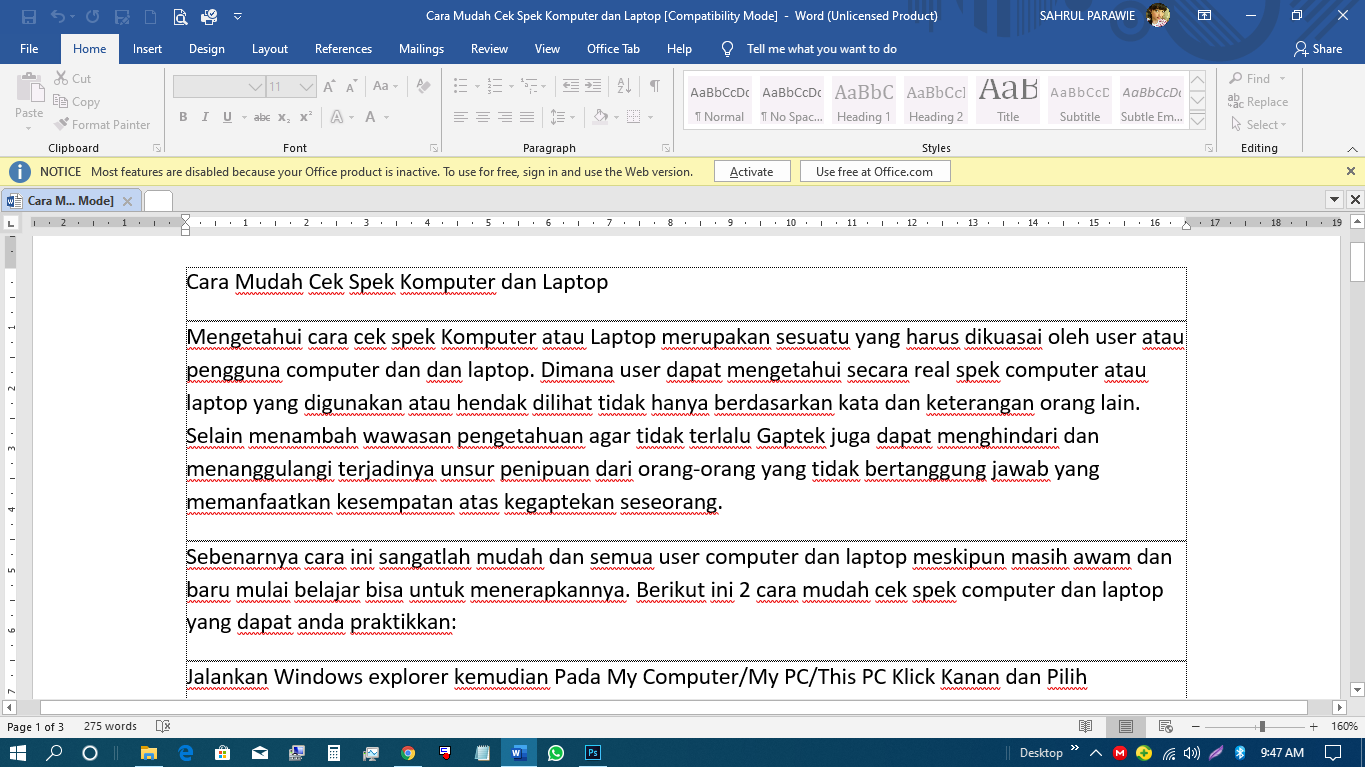1365x767 pixels.
Task: Toggle bold formatting
Action: click(x=183, y=117)
